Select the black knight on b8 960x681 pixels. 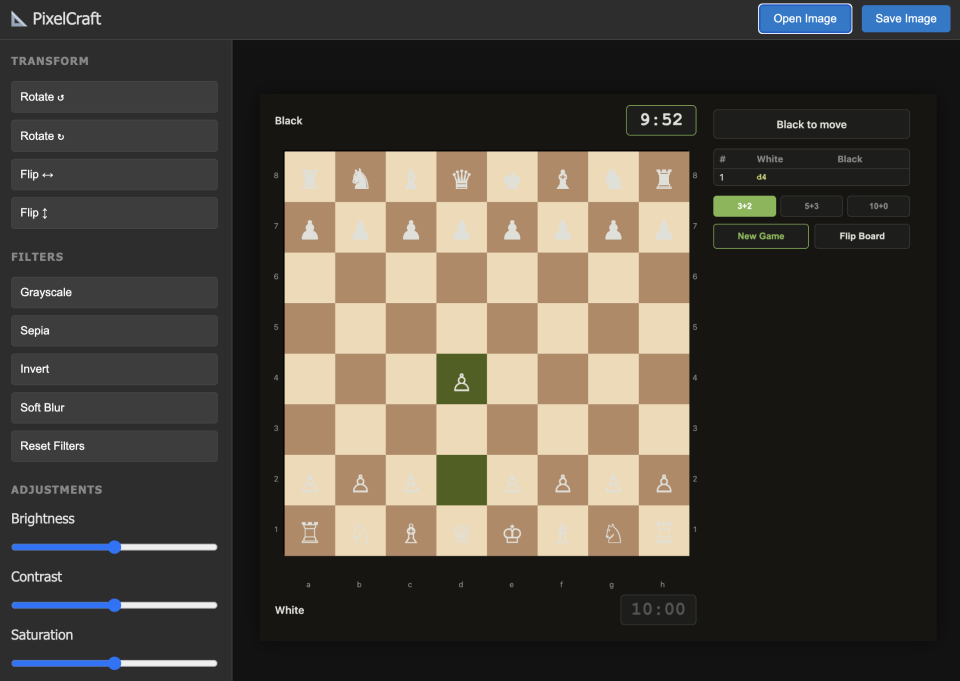pos(360,178)
